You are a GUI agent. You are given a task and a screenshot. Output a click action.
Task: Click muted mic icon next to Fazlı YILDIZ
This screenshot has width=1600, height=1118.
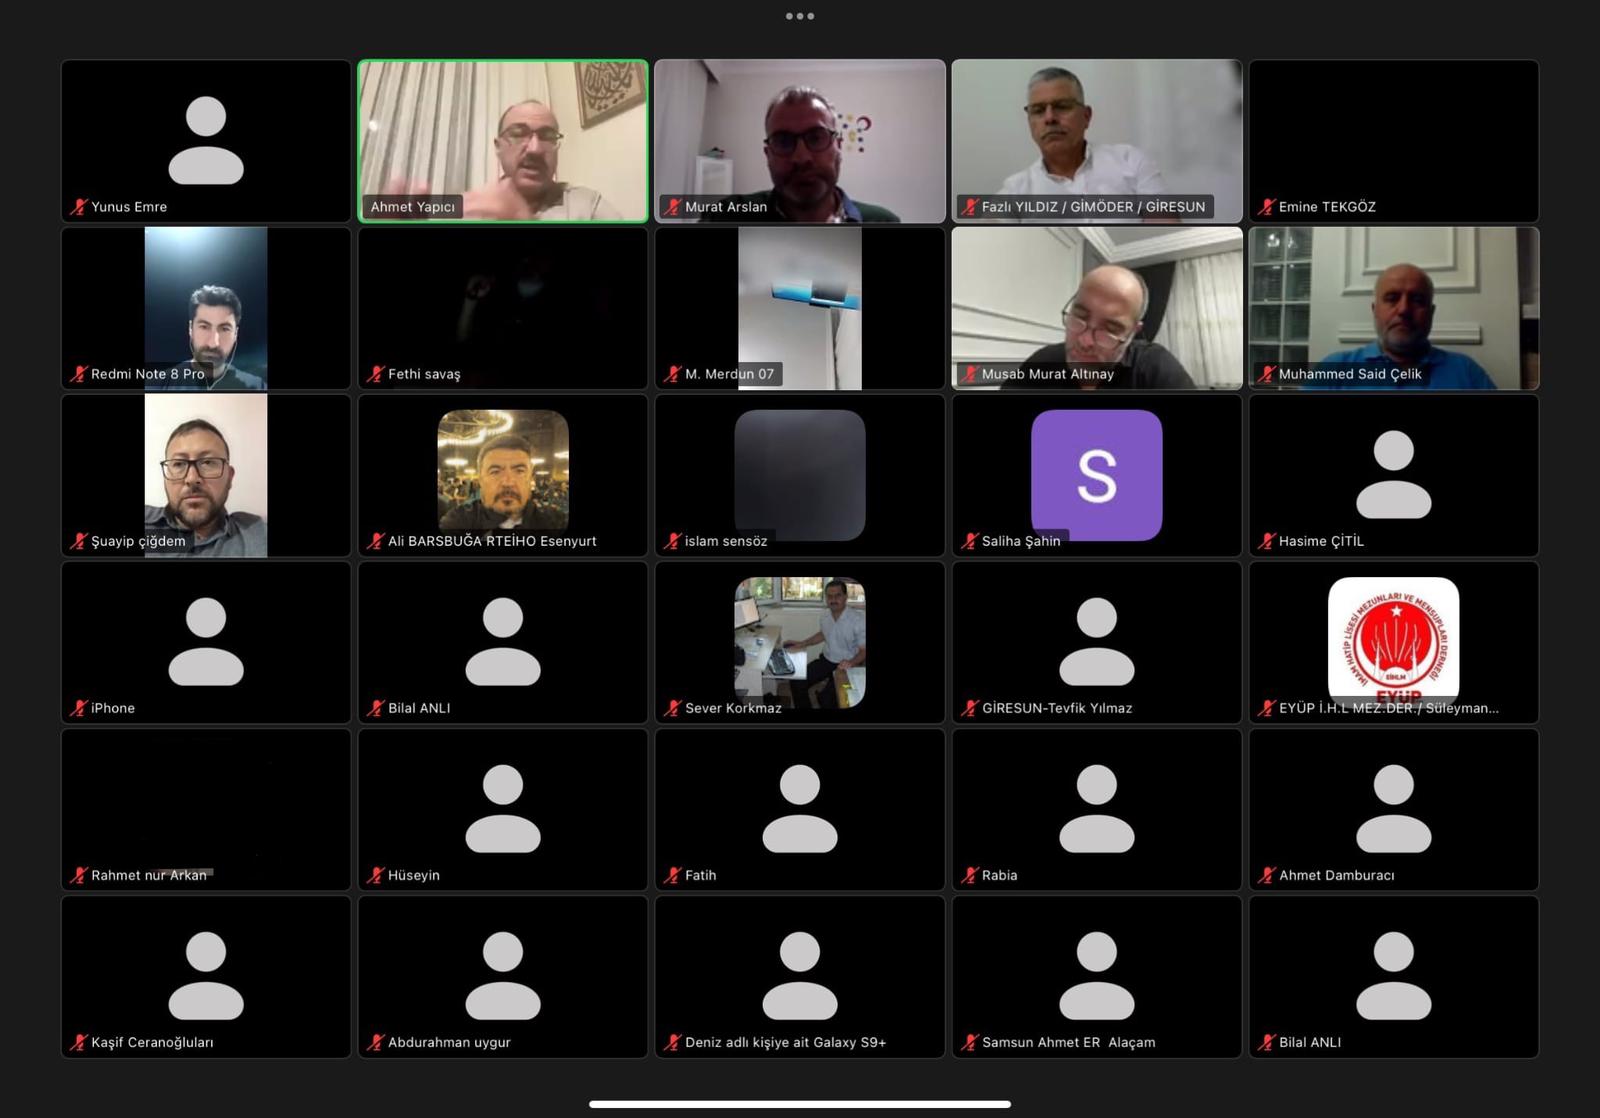[970, 207]
